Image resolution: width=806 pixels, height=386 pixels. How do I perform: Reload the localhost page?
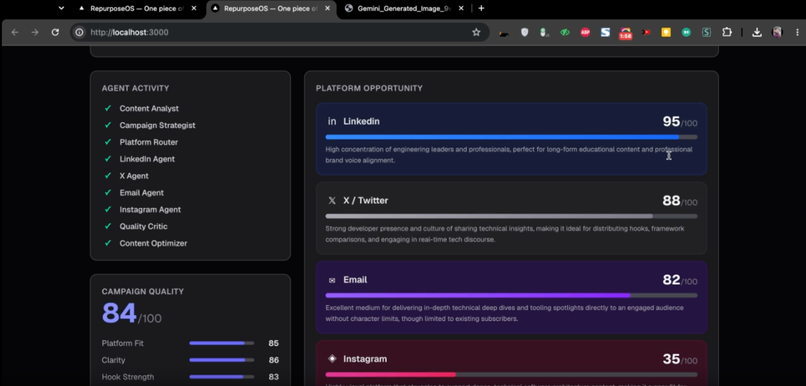55,32
